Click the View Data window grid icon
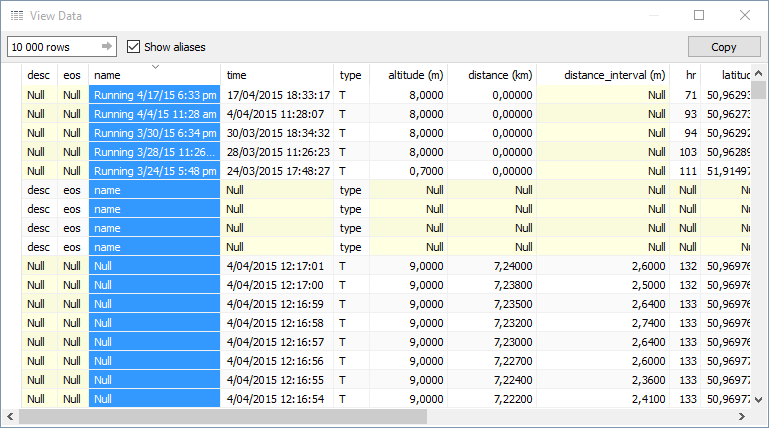The width and height of the screenshot is (769, 428). click(x=17, y=16)
